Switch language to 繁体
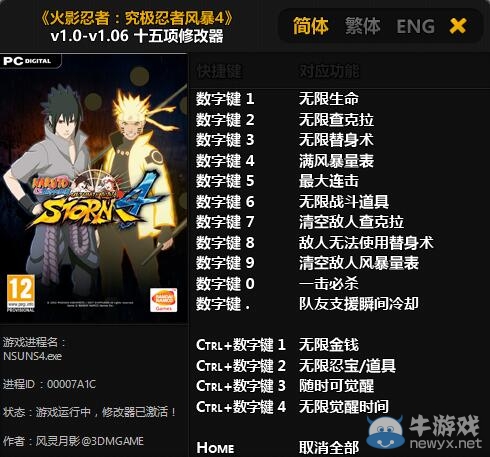Viewport: 490px width, 457px height. (363, 26)
